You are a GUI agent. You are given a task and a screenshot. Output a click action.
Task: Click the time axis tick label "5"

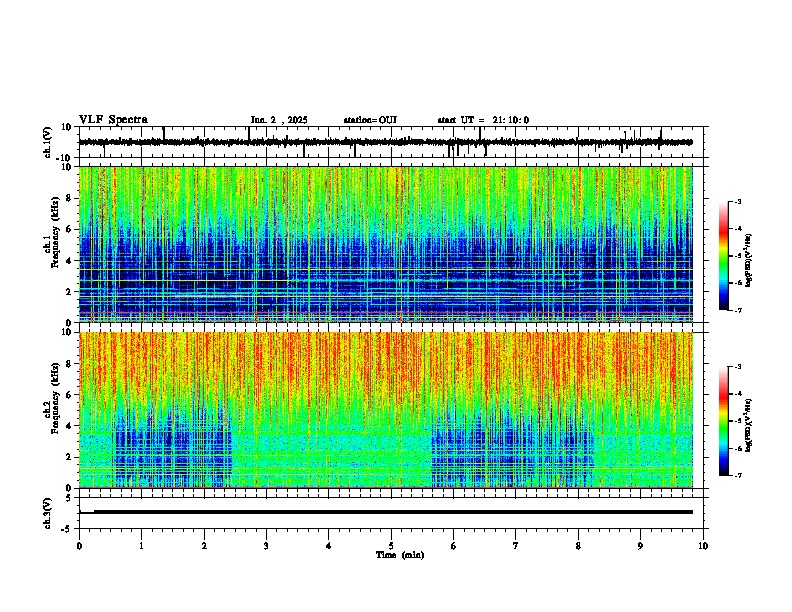pos(391,546)
